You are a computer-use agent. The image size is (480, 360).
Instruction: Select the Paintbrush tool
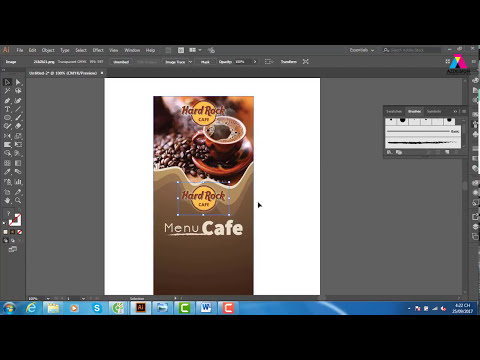coord(18,118)
